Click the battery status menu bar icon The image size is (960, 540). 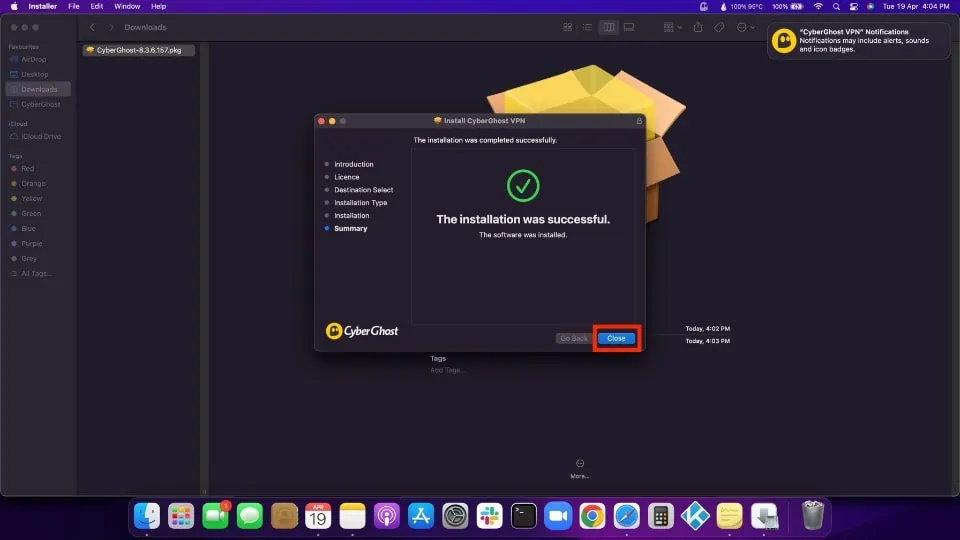(787, 6)
